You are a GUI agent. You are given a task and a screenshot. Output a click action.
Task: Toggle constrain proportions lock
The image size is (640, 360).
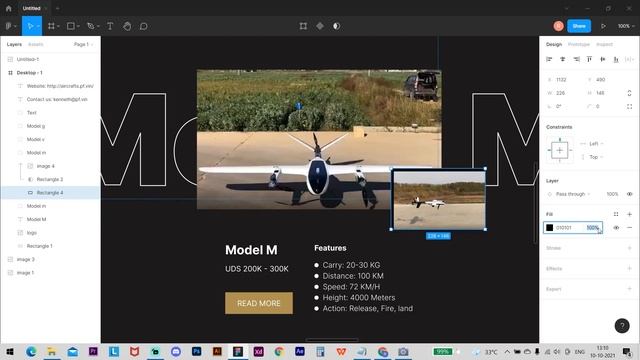(629, 93)
